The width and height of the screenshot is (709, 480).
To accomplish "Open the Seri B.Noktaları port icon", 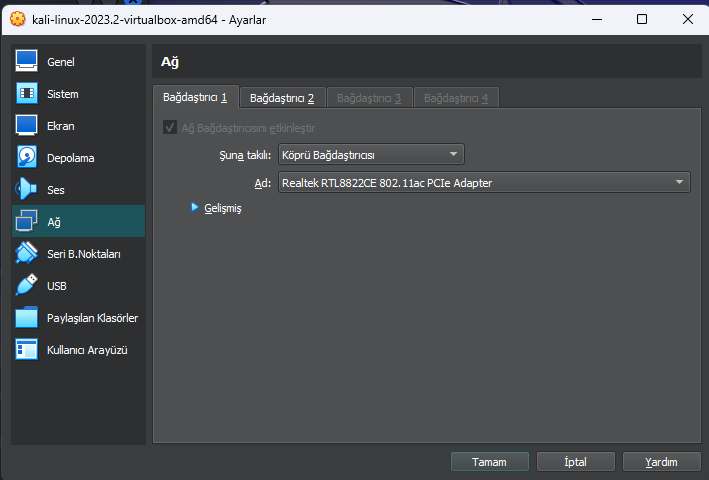I will pos(26,253).
